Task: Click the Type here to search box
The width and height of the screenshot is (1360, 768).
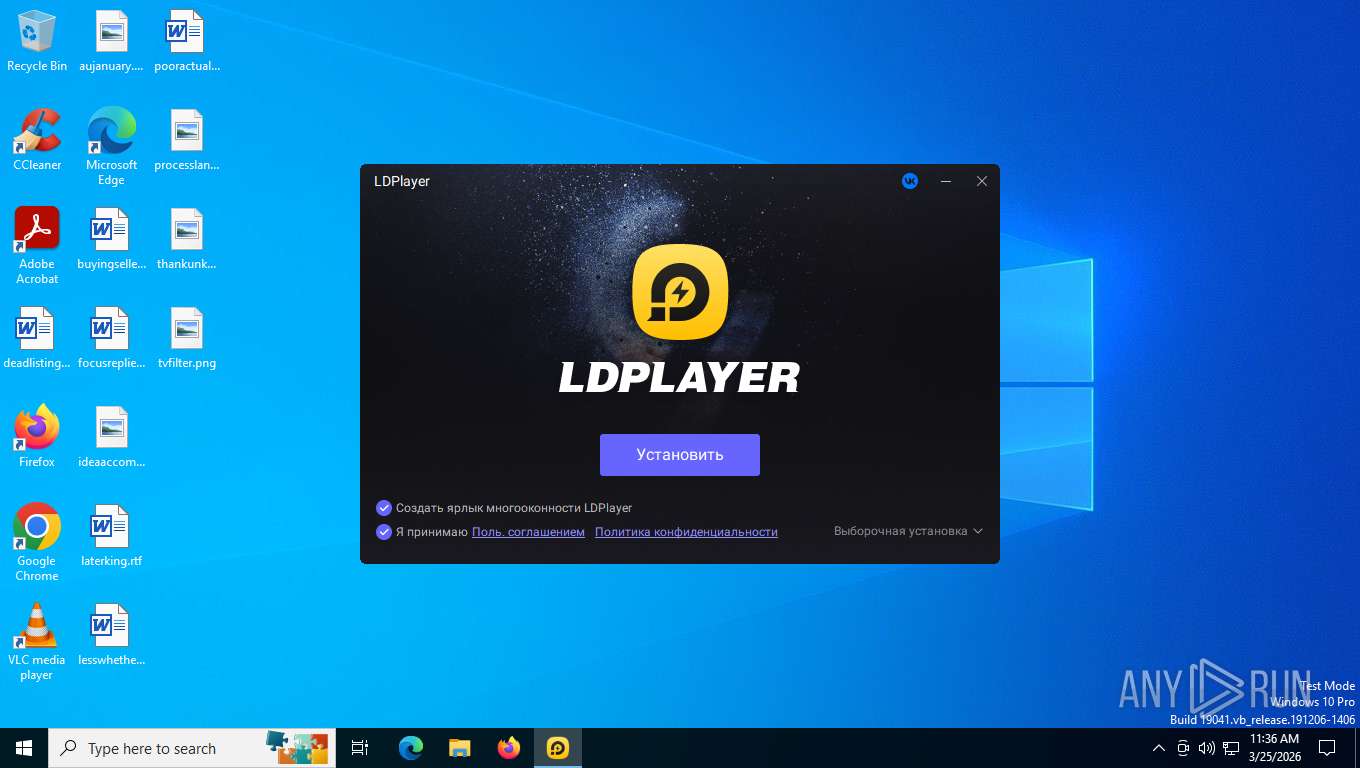Action: [192, 748]
